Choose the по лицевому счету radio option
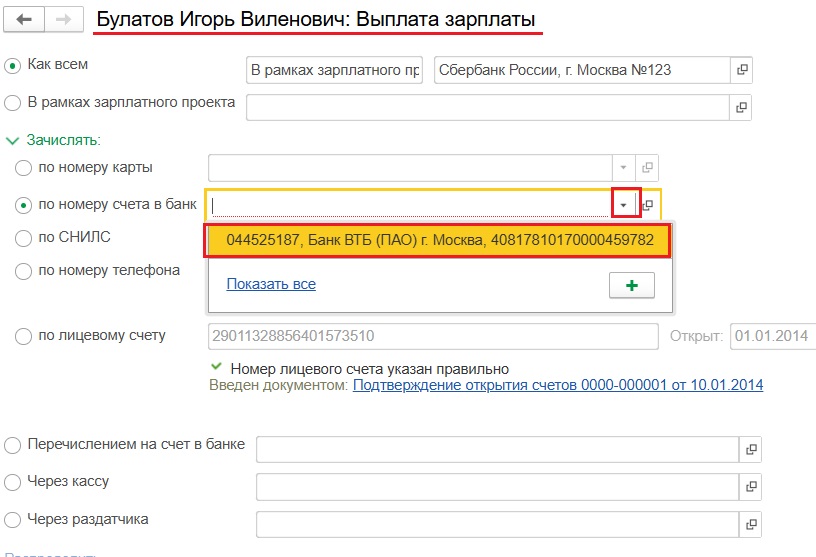Image resolution: width=816 pixels, height=557 pixels. 24,337
